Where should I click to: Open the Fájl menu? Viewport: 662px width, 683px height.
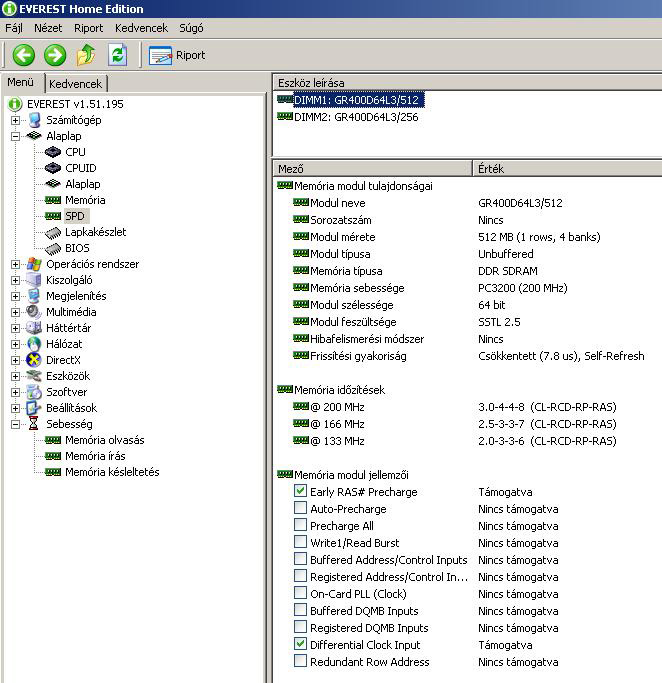point(14,28)
